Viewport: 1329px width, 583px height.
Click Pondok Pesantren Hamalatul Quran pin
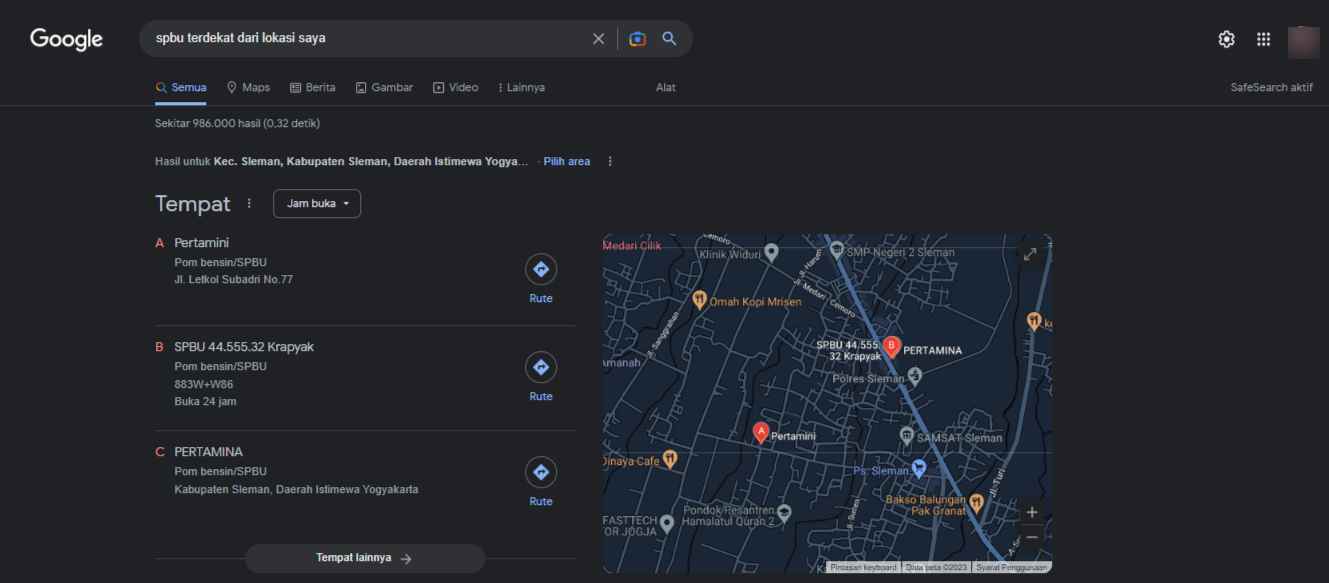[785, 512]
